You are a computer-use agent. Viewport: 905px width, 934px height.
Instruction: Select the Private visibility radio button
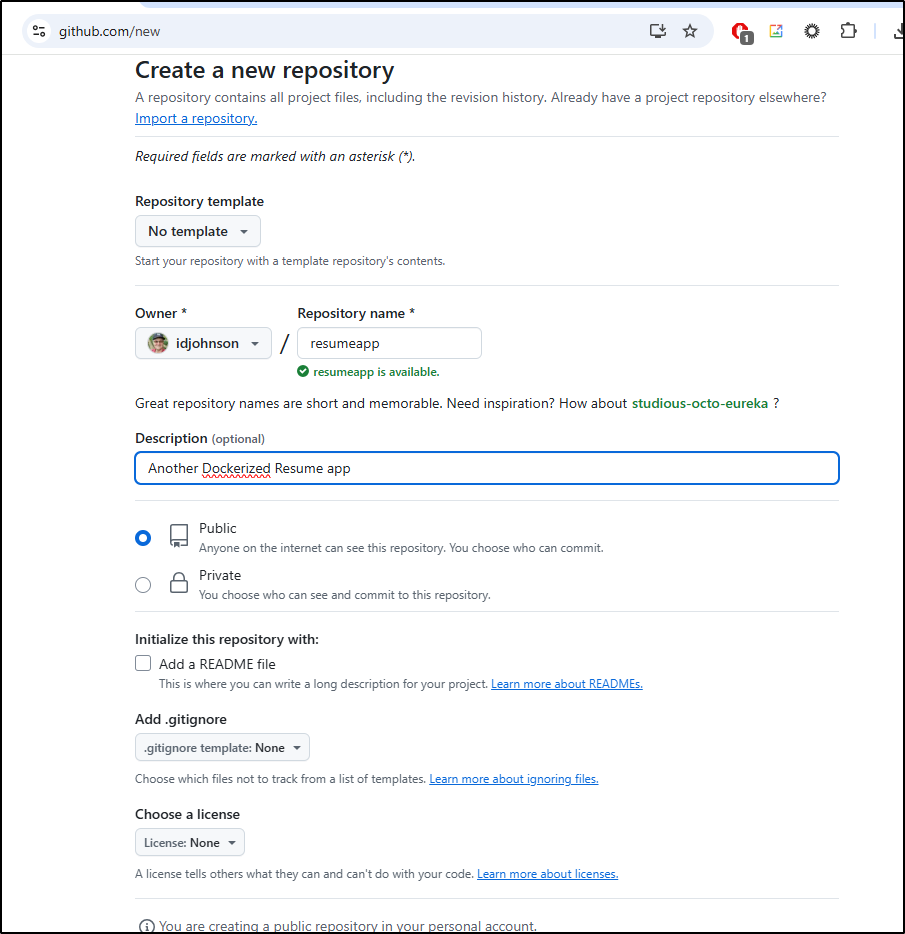(x=143, y=585)
